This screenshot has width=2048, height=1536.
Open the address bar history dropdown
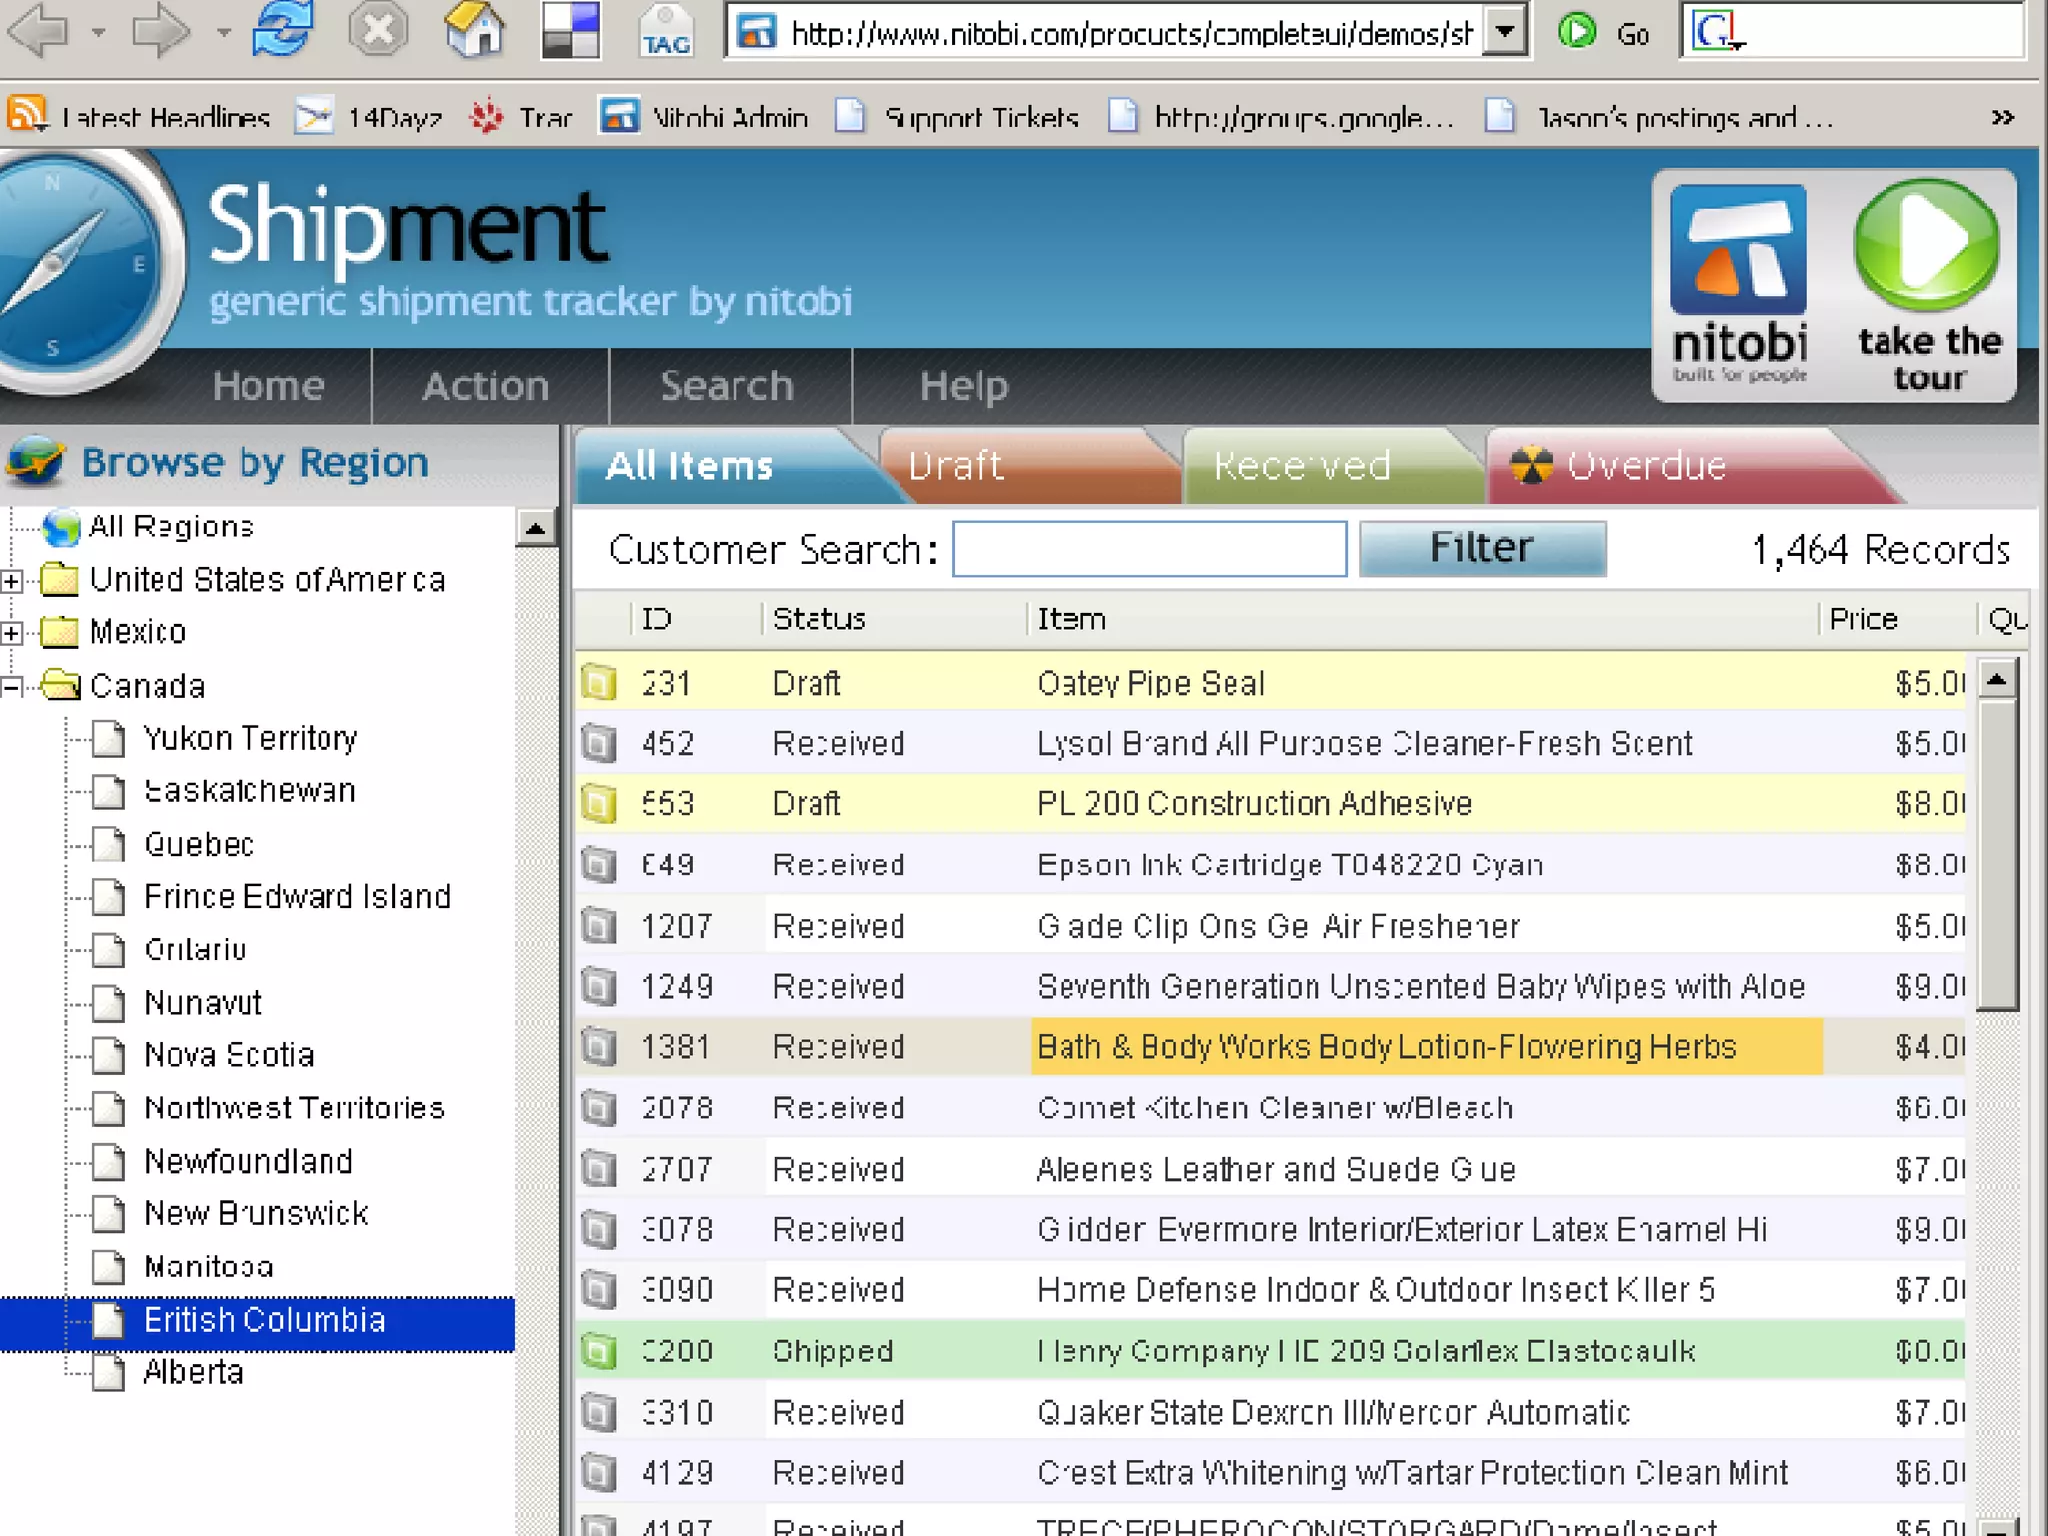(x=1504, y=33)
